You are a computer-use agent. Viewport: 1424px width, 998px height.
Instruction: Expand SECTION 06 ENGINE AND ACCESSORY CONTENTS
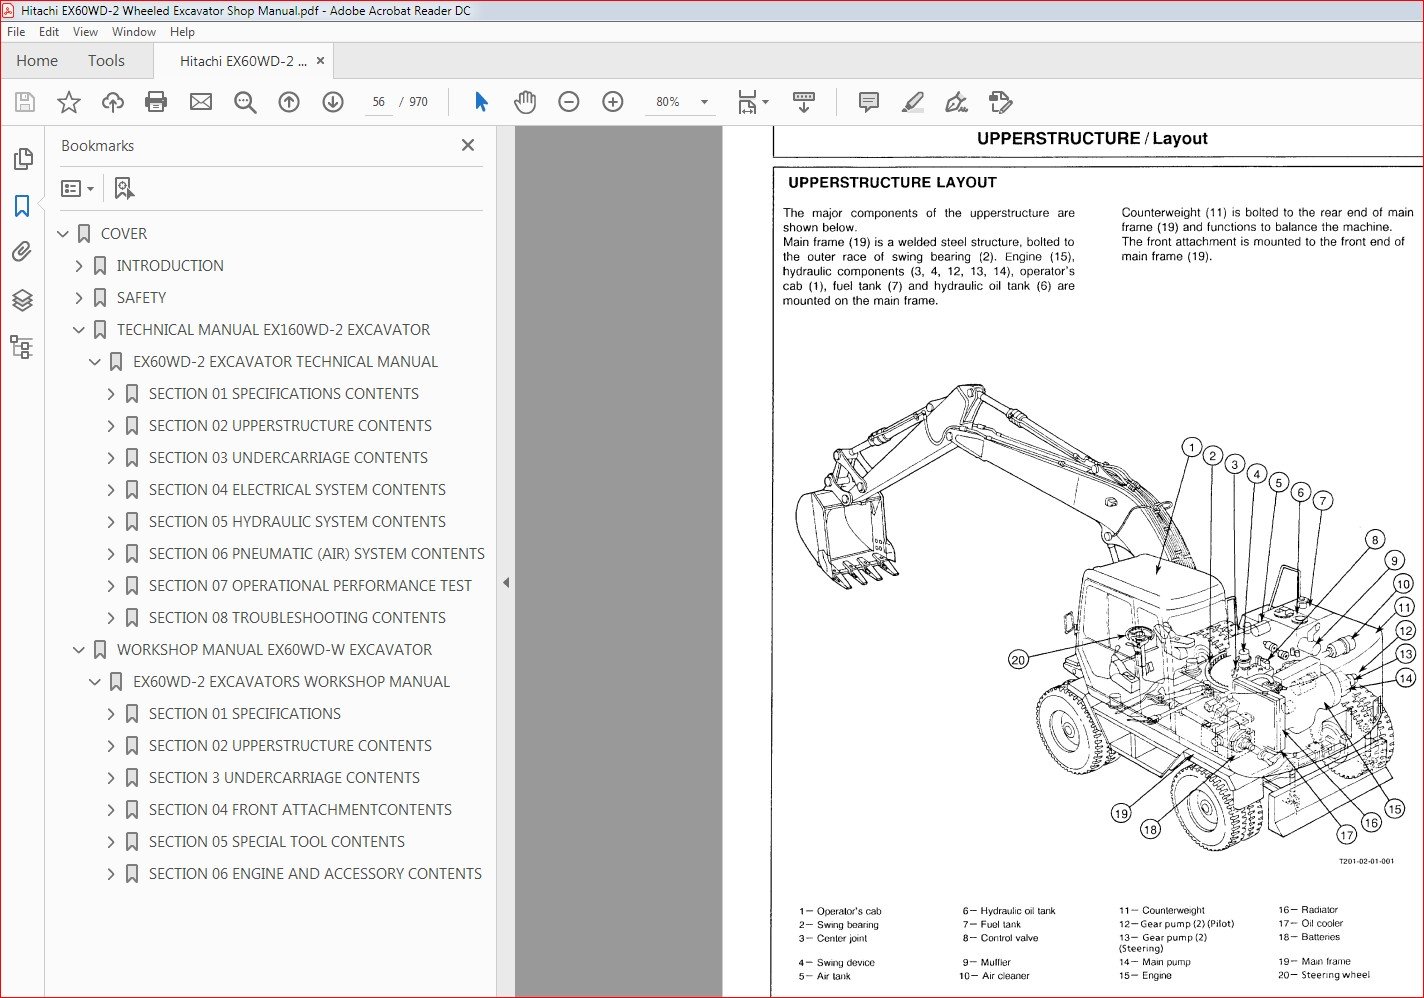[x=111, y=874]
